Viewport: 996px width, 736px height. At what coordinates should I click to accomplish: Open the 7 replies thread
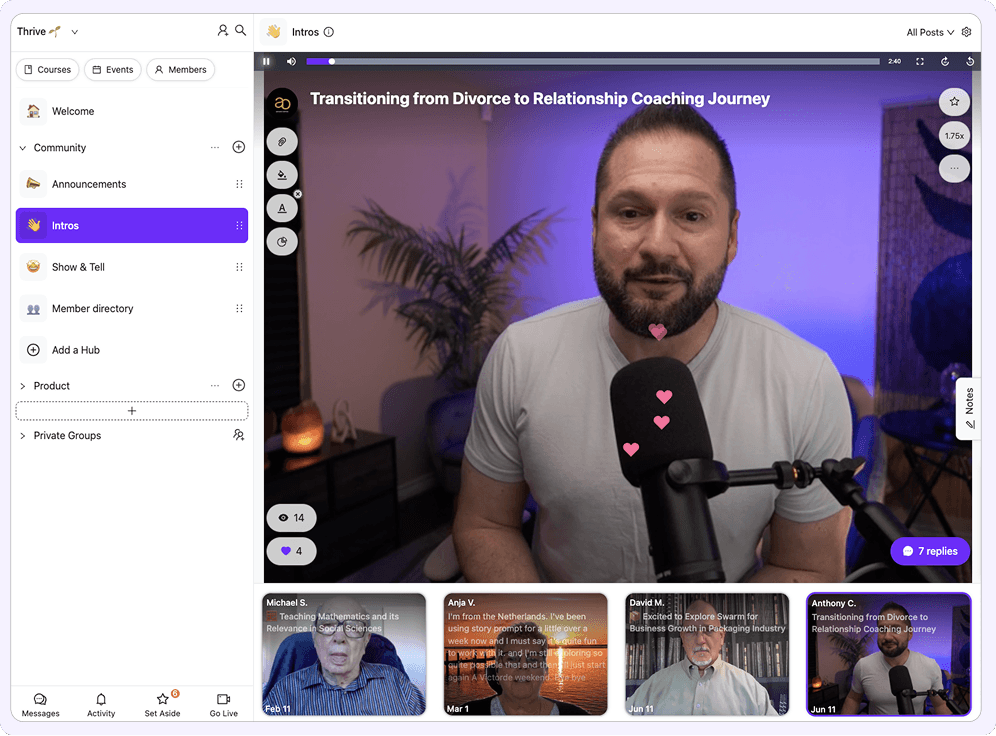(x=930, y=551)
